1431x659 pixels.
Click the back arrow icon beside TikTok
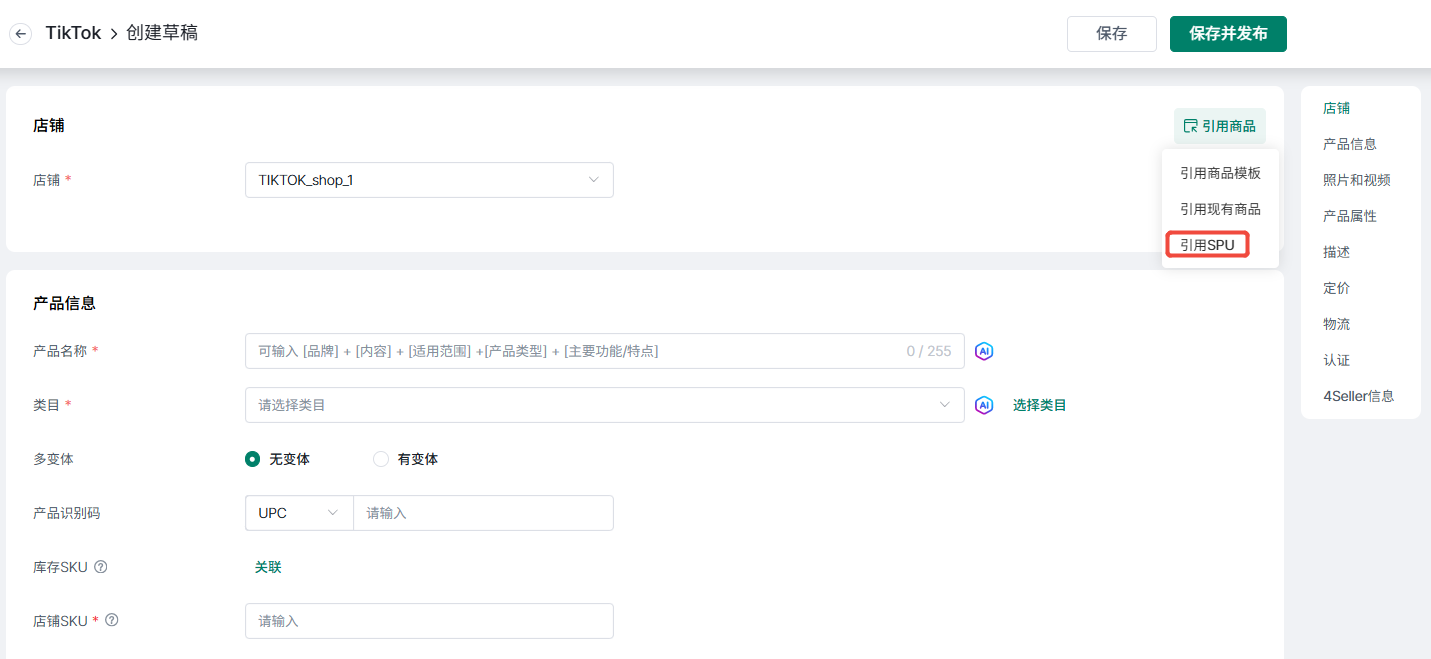pyautogui.click(x=20, y=34)
